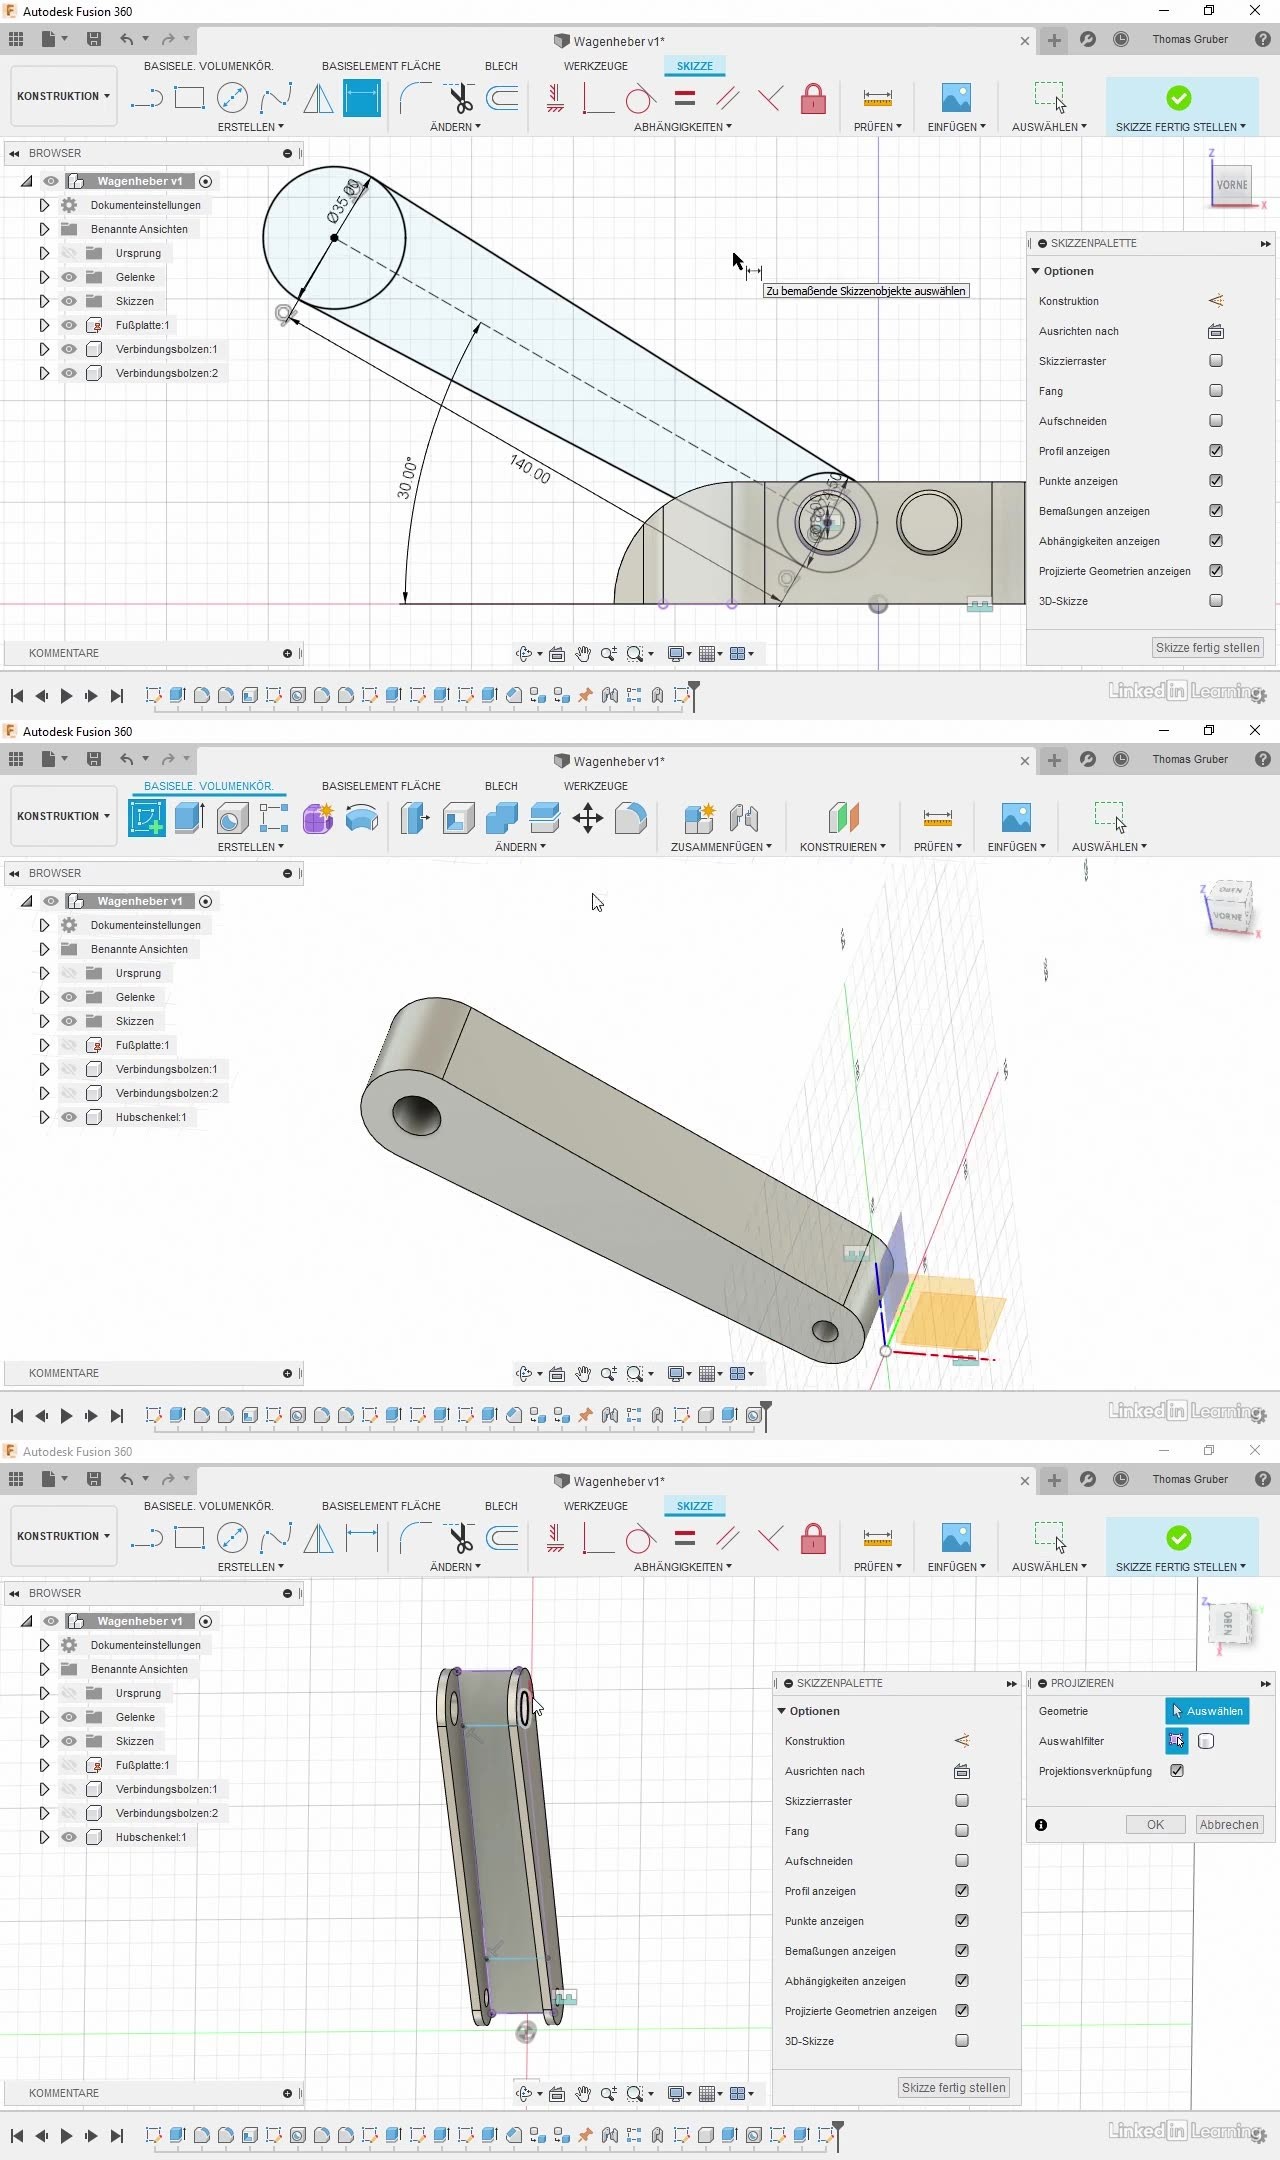Select the four-arrow Verschieben move tool
This screenshot has height=2160, width=1280.
(x=587, y=817)
